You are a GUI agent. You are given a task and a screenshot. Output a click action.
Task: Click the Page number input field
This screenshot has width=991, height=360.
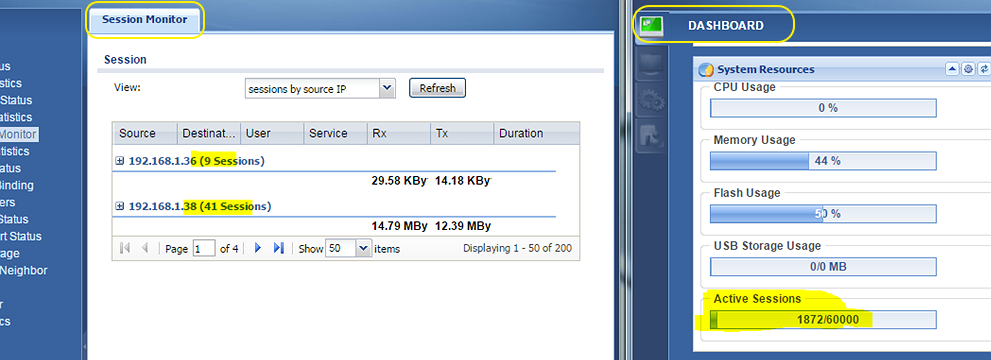204,249
